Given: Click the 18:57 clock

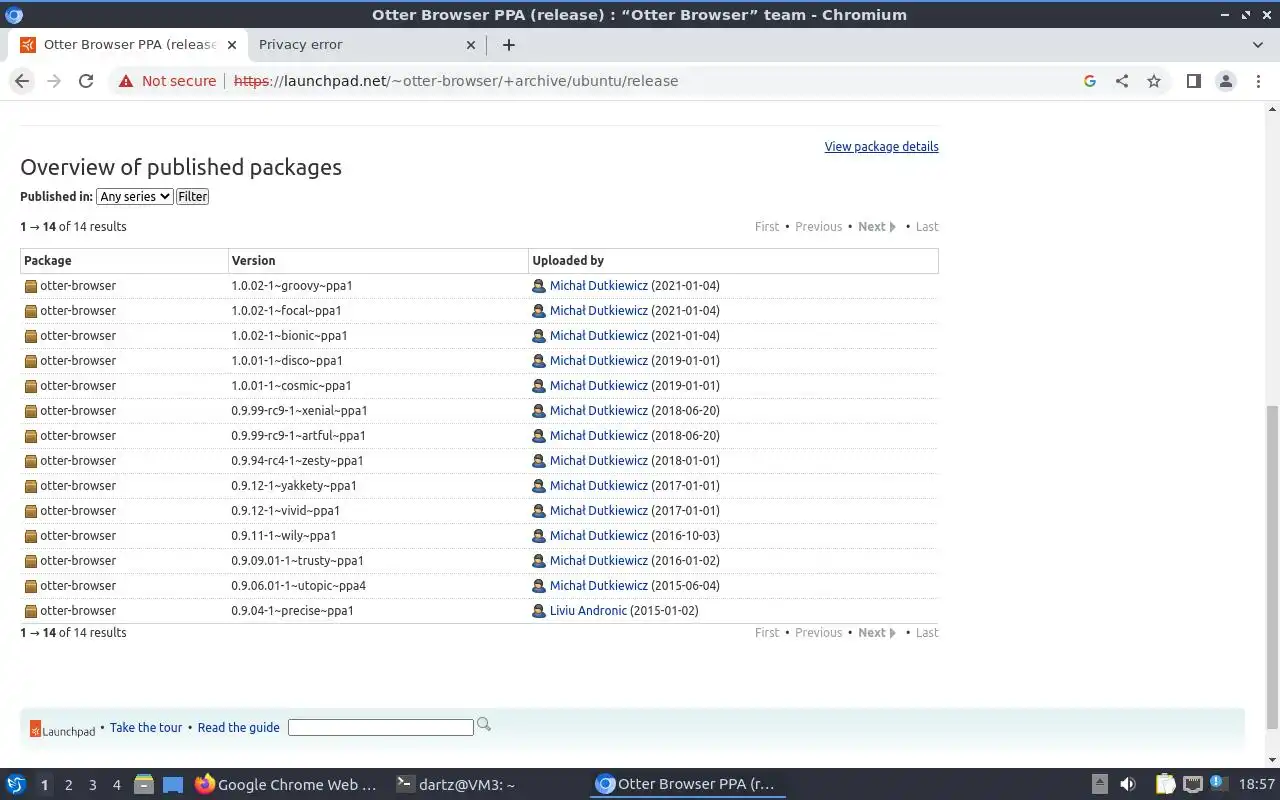Looking at the screenshot, I should pos(1257,784).
